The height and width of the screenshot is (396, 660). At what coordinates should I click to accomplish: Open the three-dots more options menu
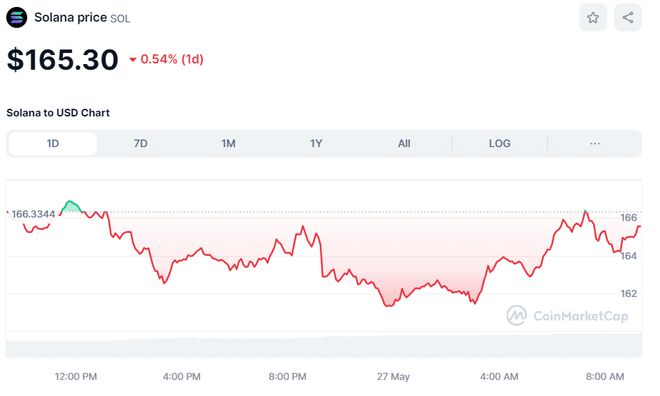[595, 144]
